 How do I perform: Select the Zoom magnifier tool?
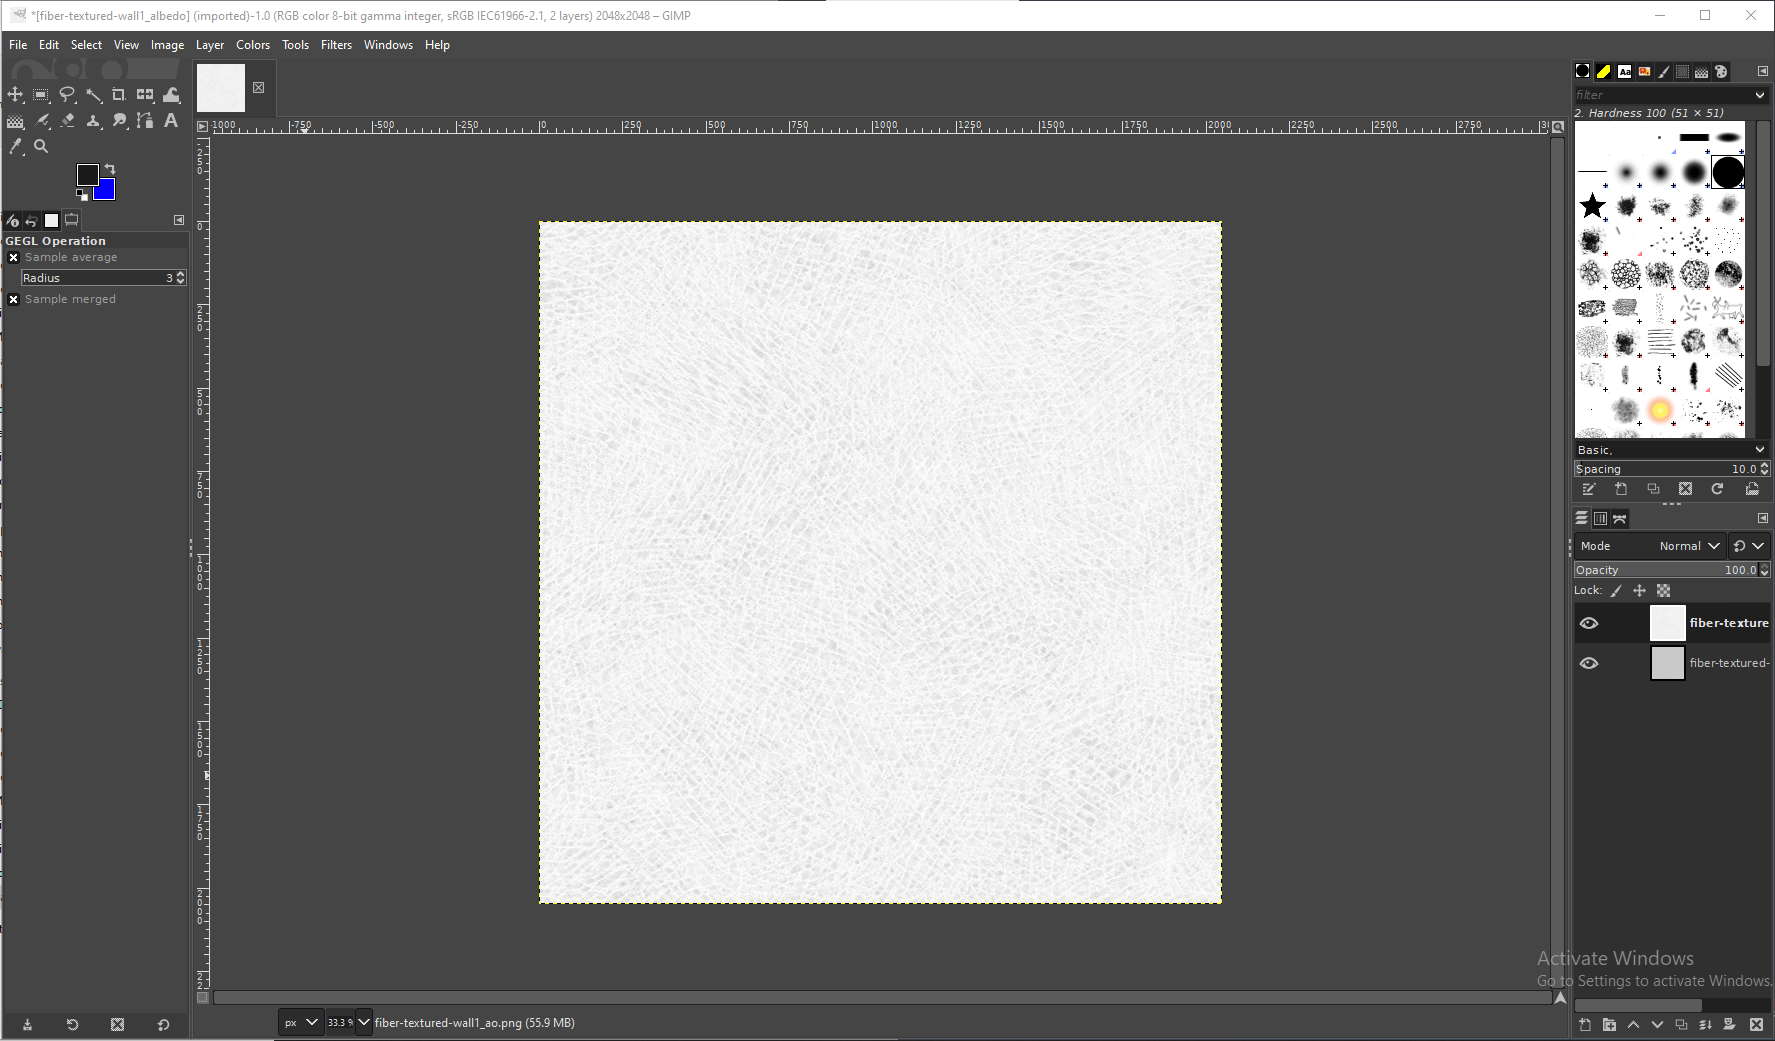click(41, 147)
